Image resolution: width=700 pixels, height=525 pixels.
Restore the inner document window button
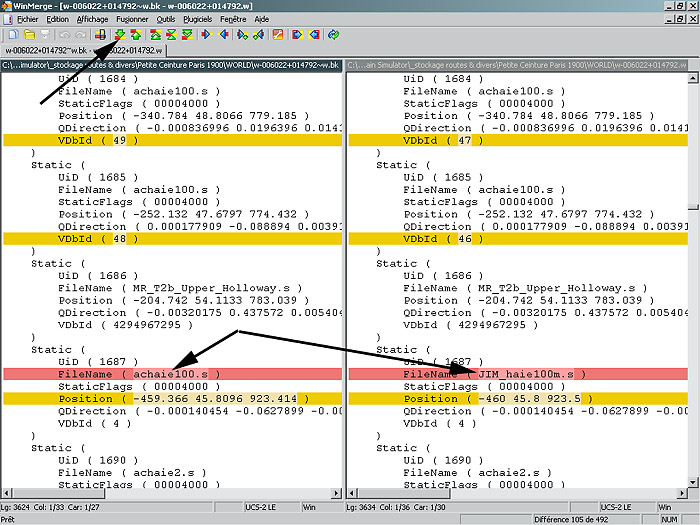[x=680, y=19]
